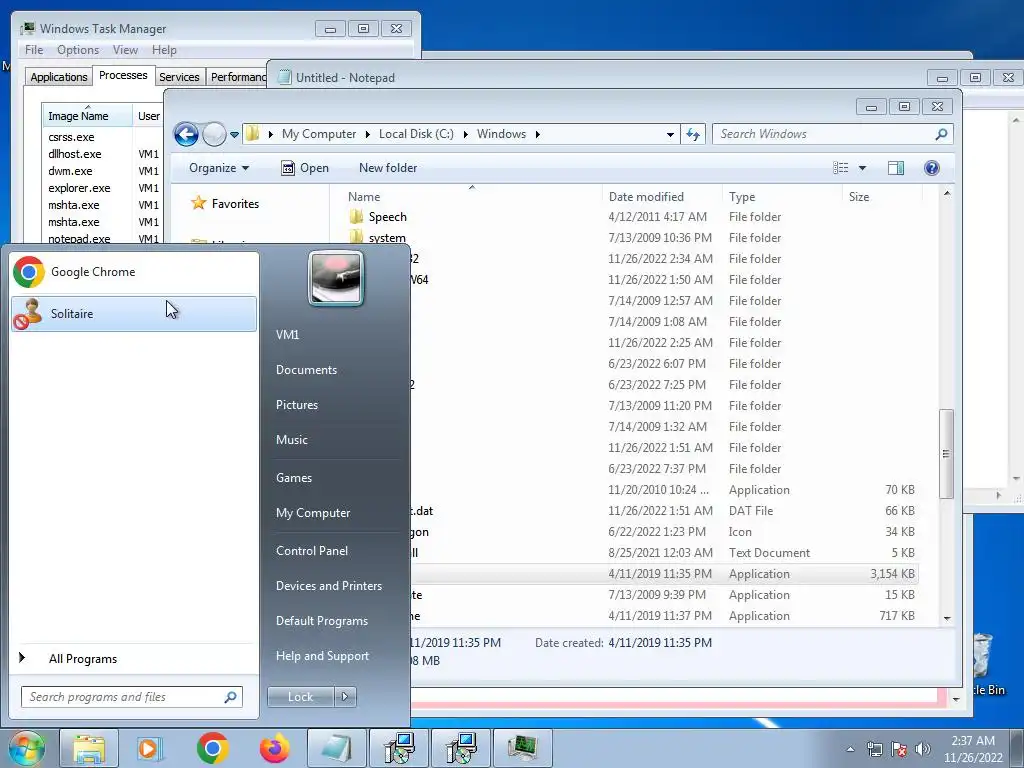This screenshot has height=768, width=1024.
Task: Open the recent locations dropdown arrow
Action: click(234, 135)
